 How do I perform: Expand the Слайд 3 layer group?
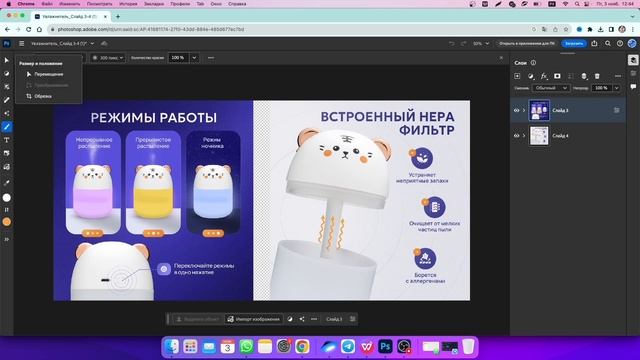(x=524, y=110)
